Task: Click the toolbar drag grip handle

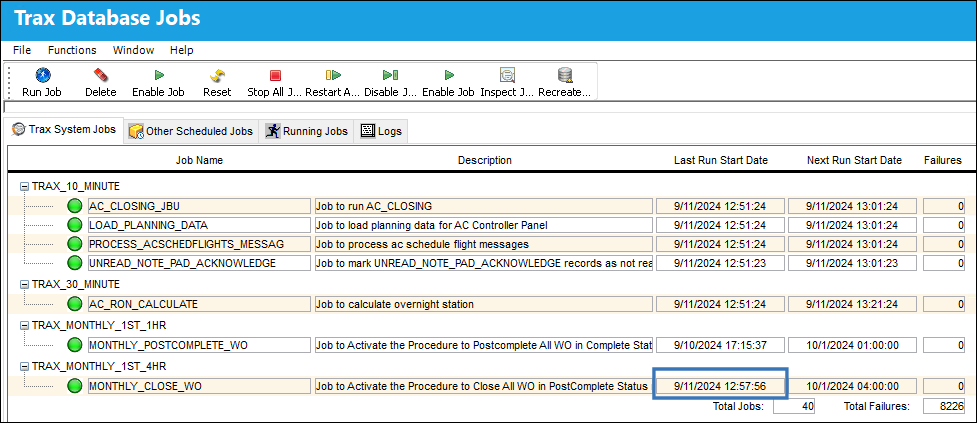Action: tap(9, 81)
